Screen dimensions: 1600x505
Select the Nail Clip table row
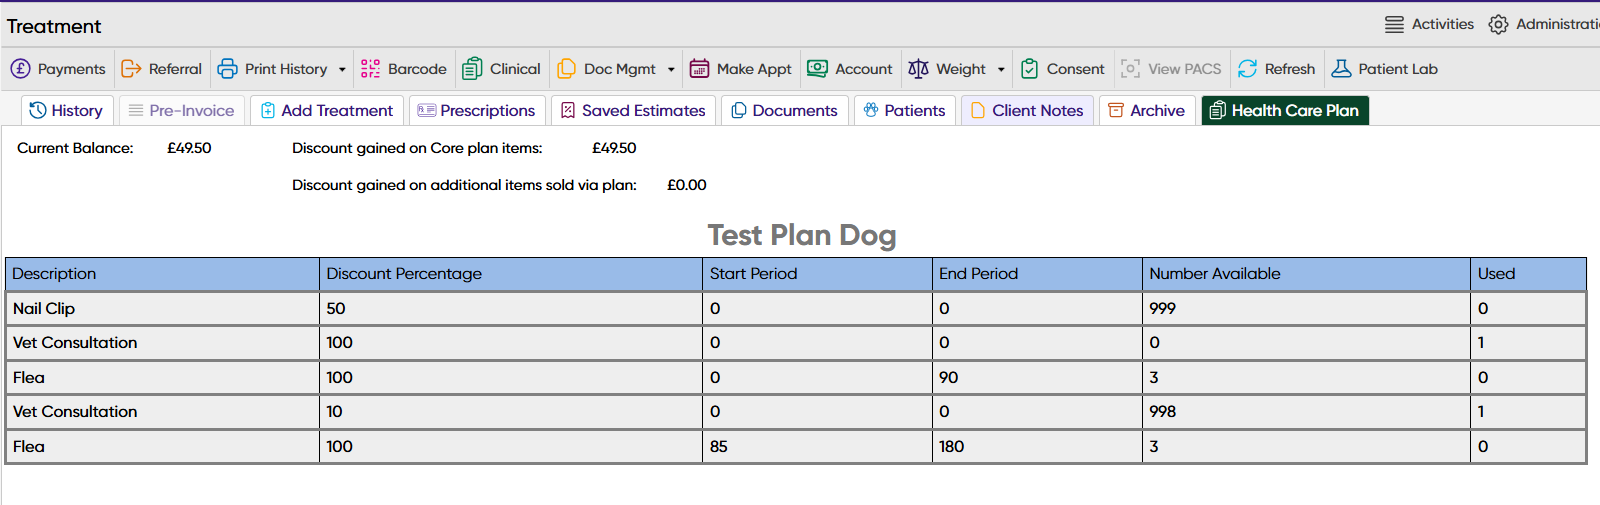click(160, 309)
